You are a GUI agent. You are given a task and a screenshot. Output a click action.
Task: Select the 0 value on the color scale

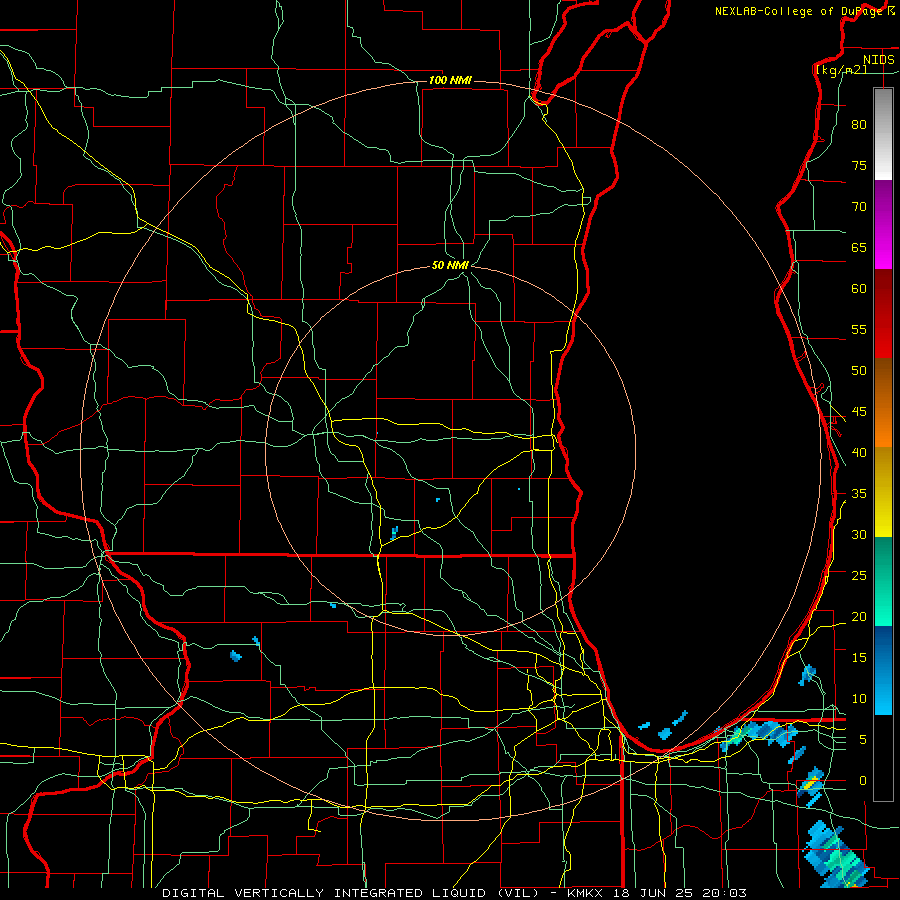click(x=863, y=781)
